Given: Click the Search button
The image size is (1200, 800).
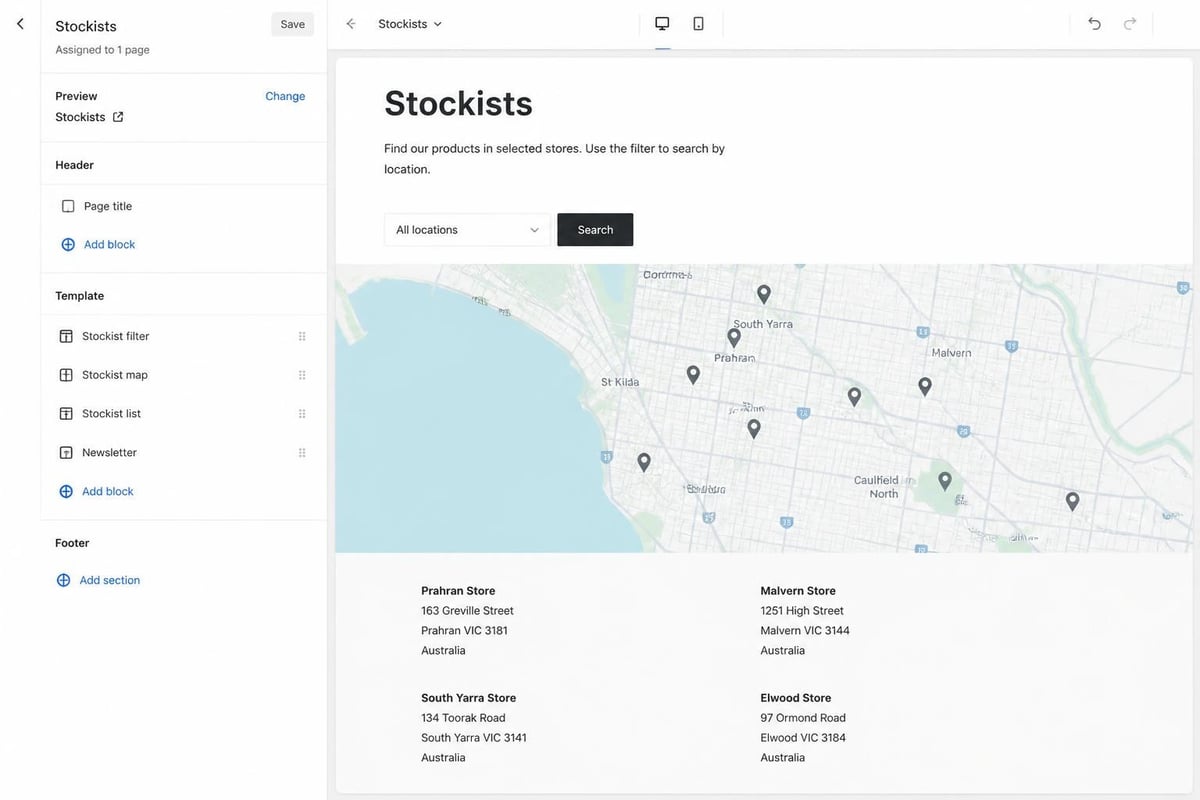Looking at the screenshot, I should pyautogui.click(x=595, y=229).
